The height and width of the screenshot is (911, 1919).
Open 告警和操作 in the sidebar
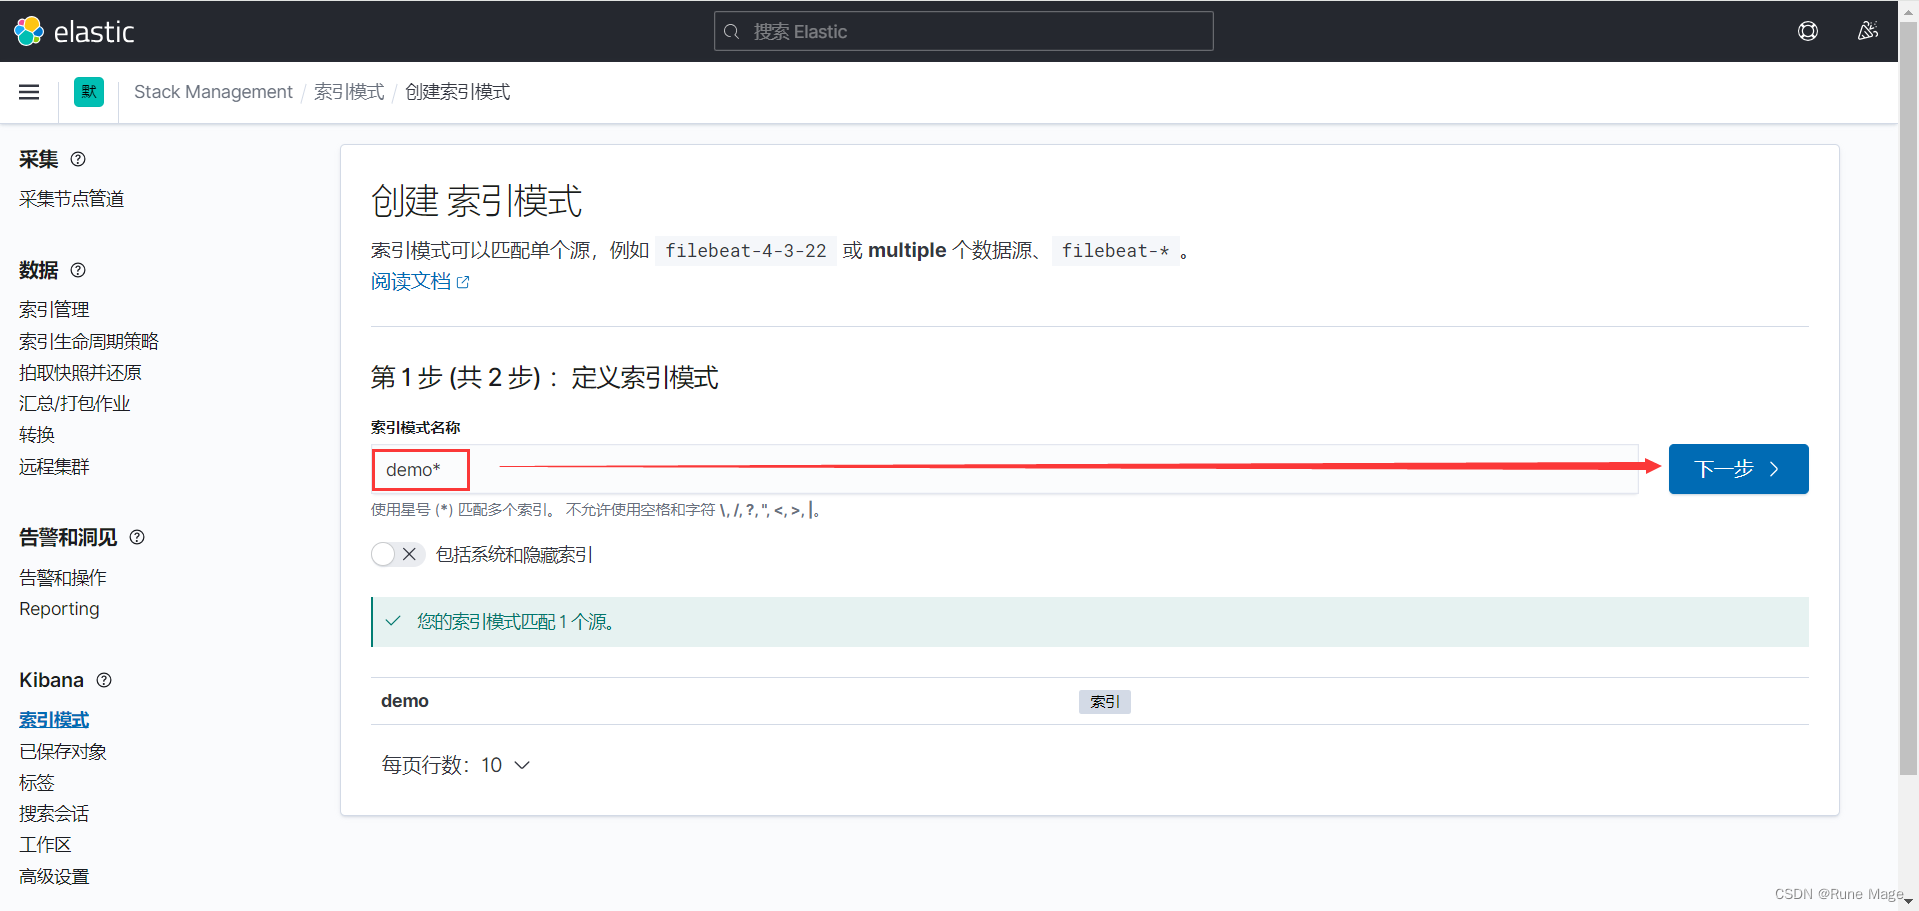(63, 578)
